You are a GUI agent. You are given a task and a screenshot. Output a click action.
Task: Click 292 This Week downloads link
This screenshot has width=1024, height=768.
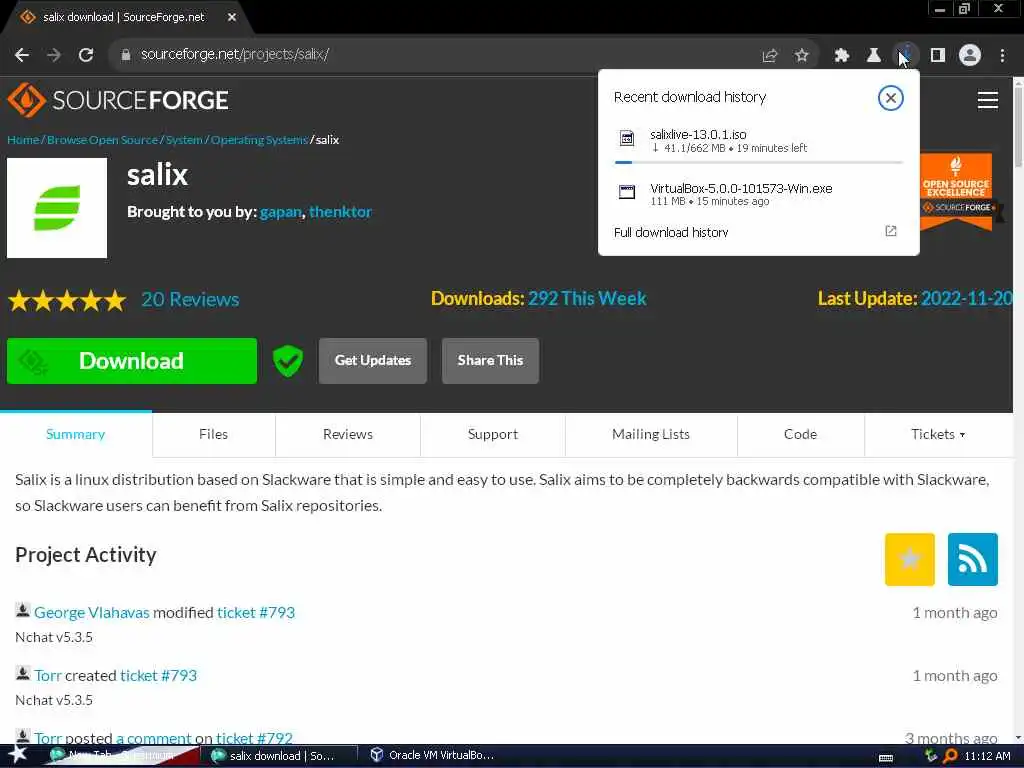587,298
